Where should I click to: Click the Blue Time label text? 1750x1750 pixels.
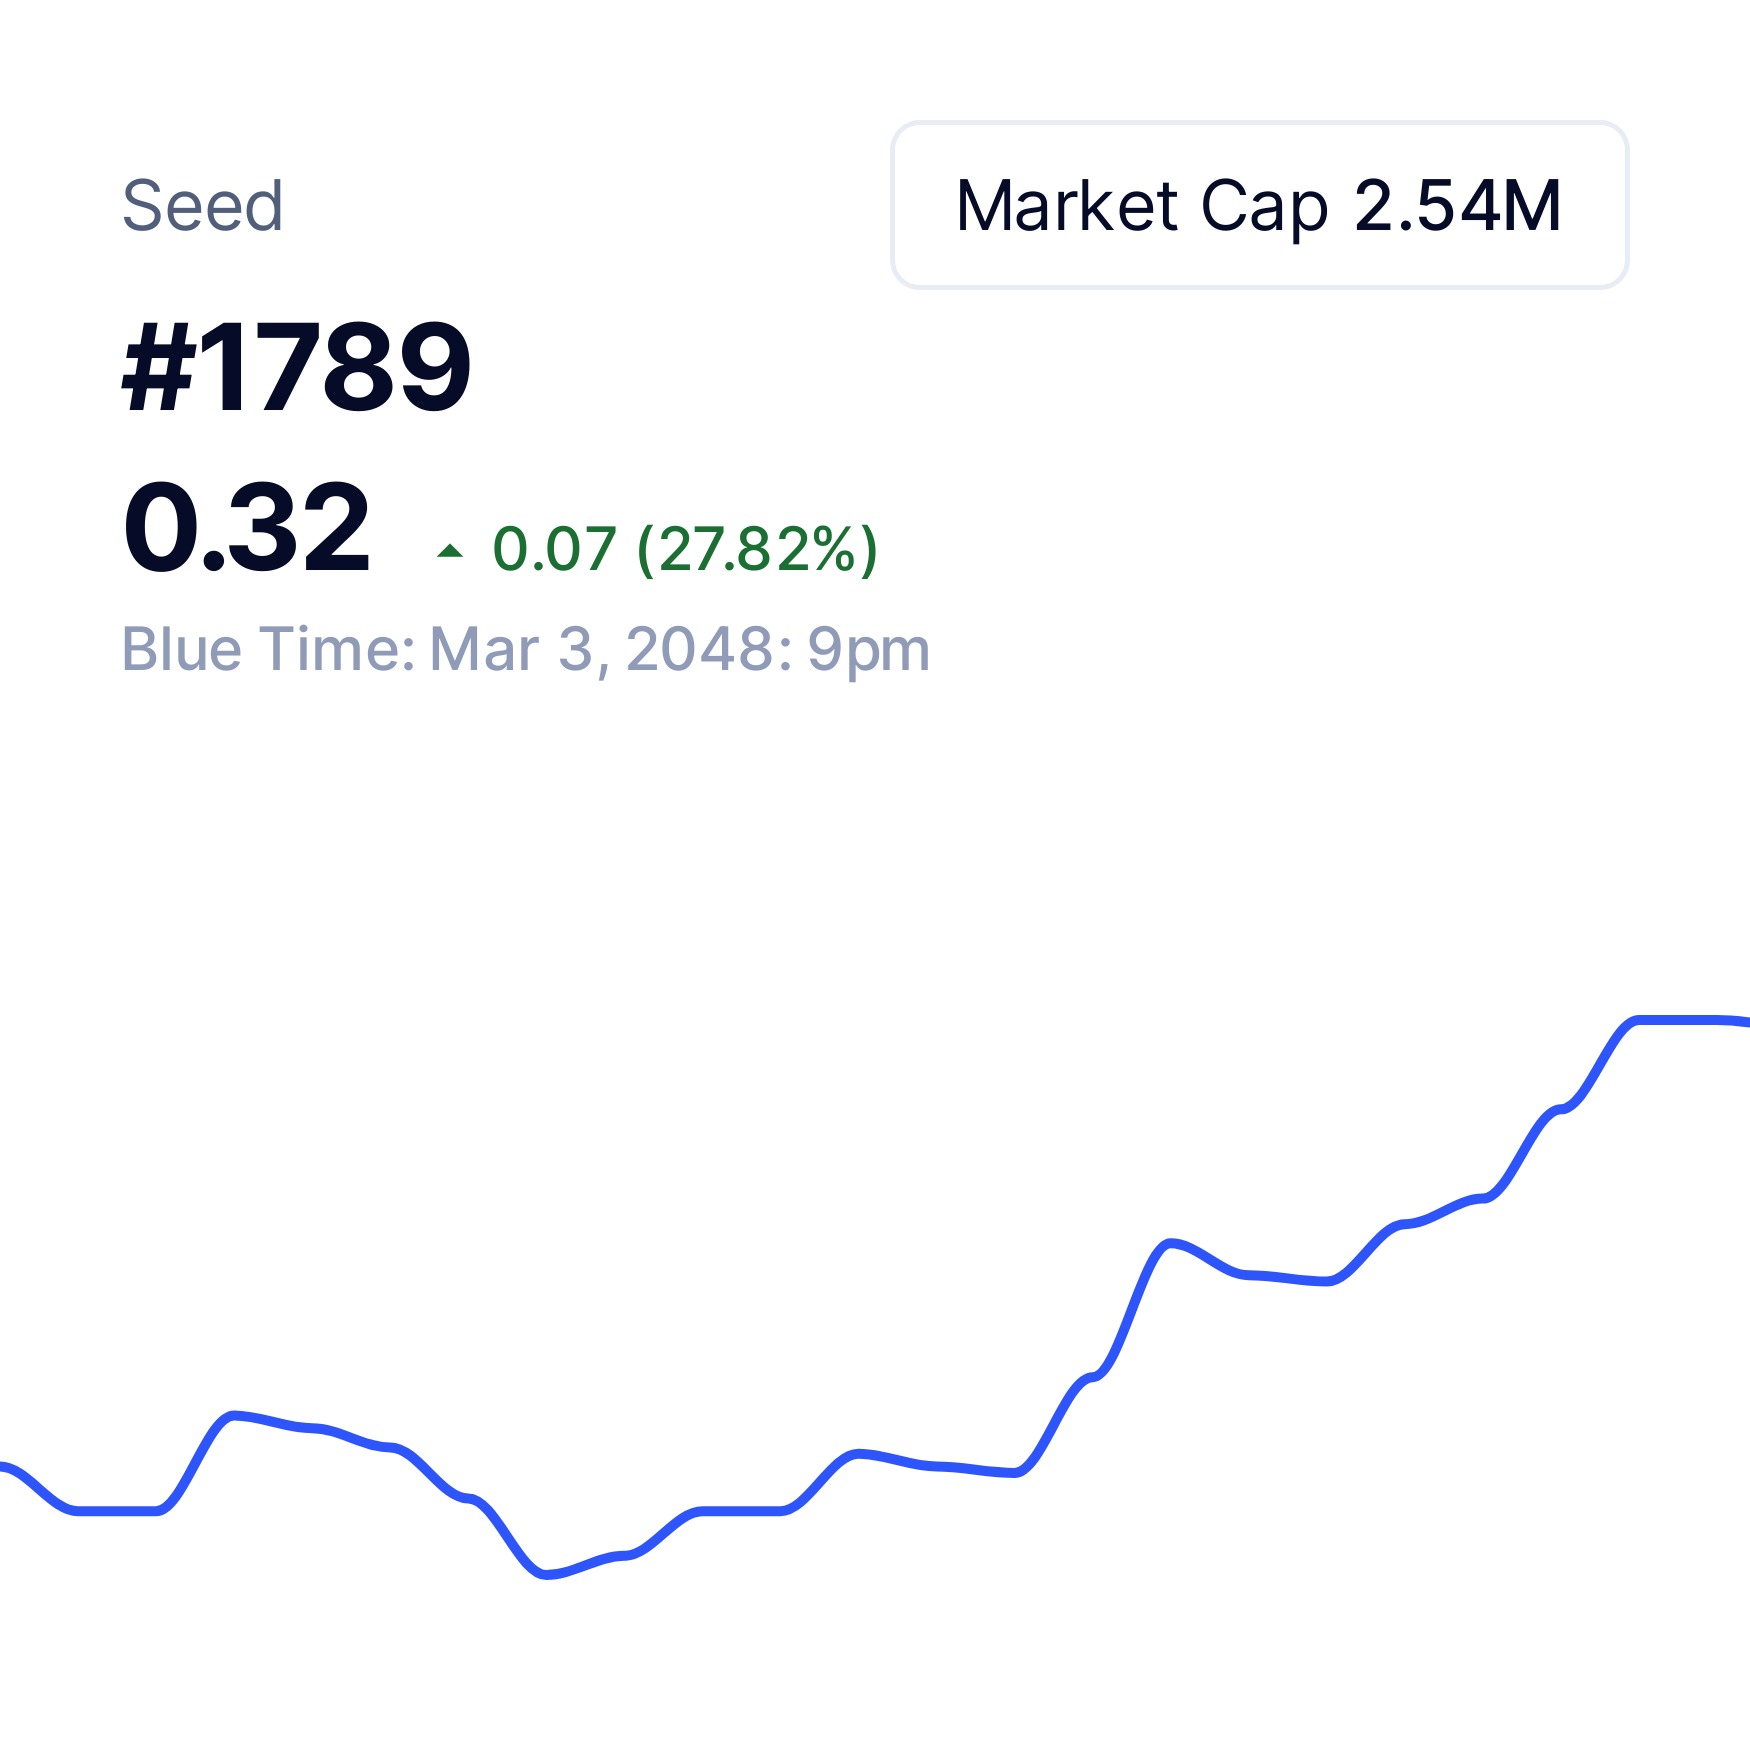(268, 649)
